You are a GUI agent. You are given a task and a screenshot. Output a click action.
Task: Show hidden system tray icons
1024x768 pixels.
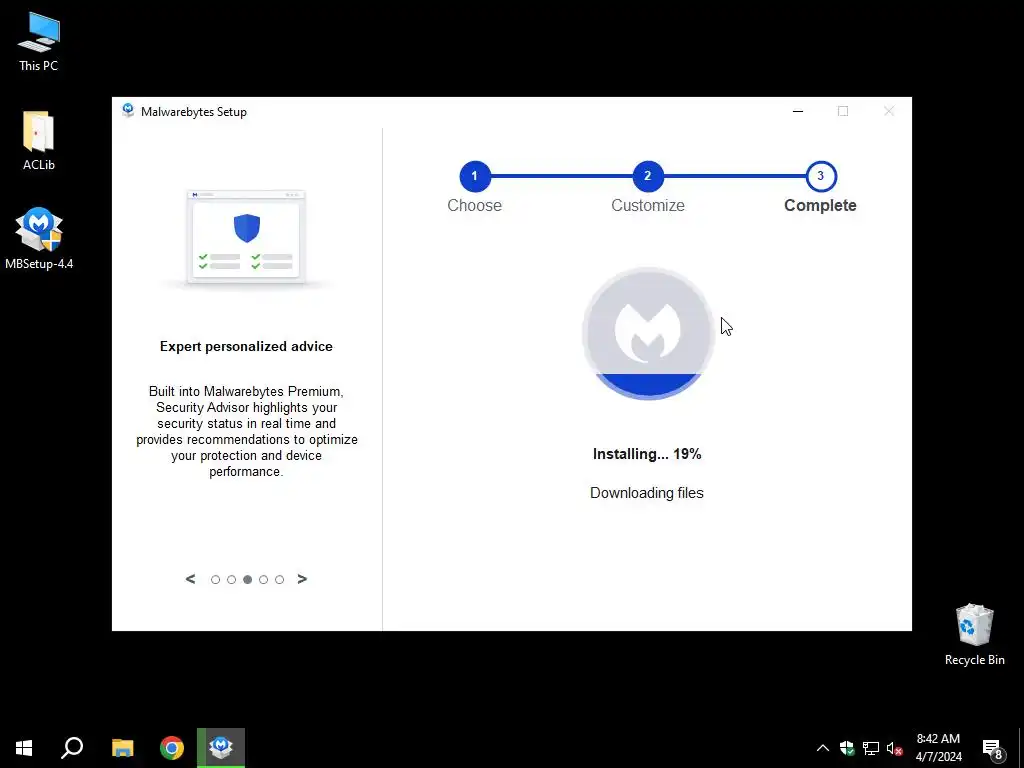pyautogui.click(x=823, y=748)
